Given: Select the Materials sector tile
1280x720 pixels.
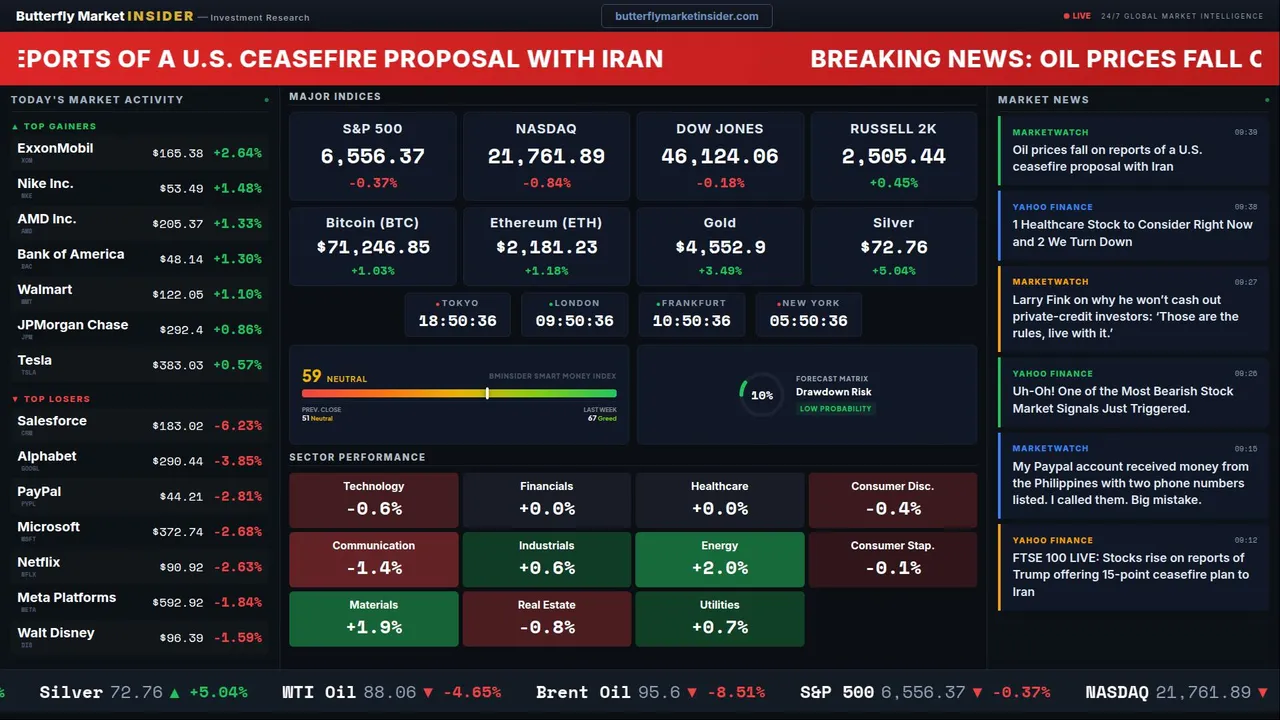Looking at the screenshot, I should (374, 619).
